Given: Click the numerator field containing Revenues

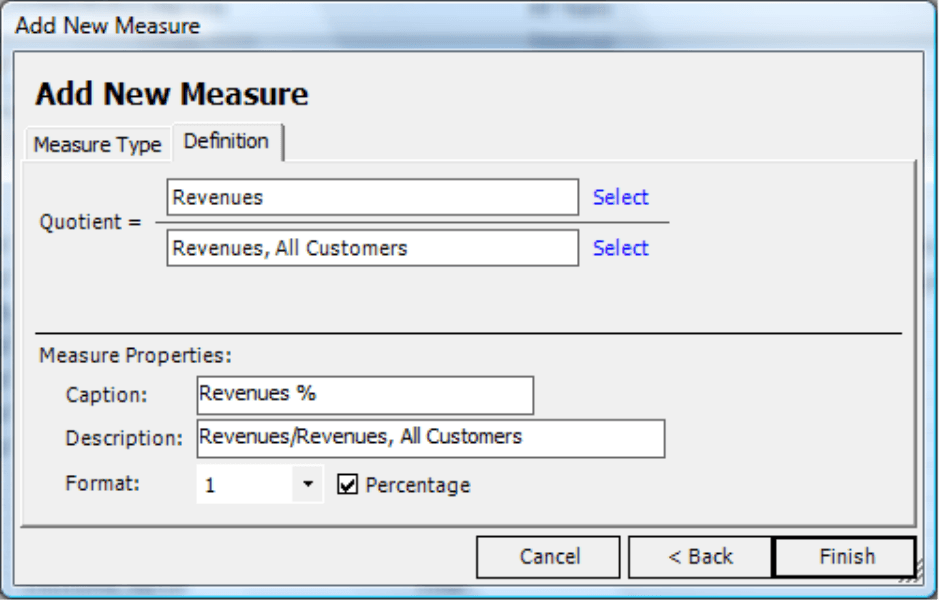Looking at the screenshot, I should [372, 197].
